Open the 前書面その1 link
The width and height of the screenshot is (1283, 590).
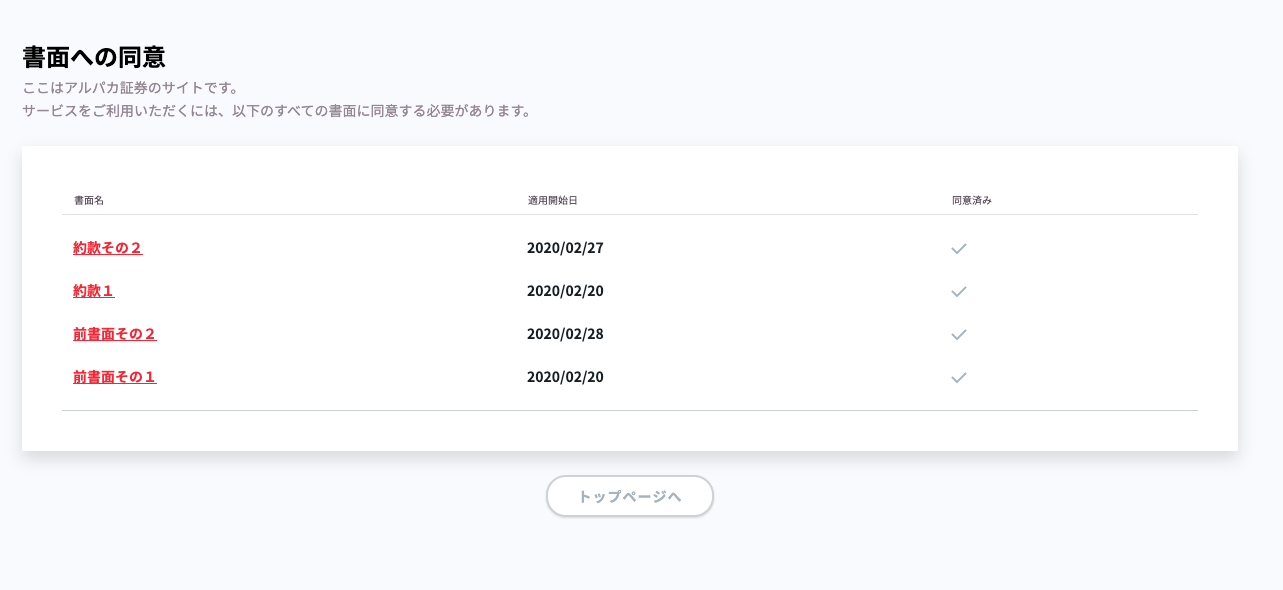tap(115, 377)
